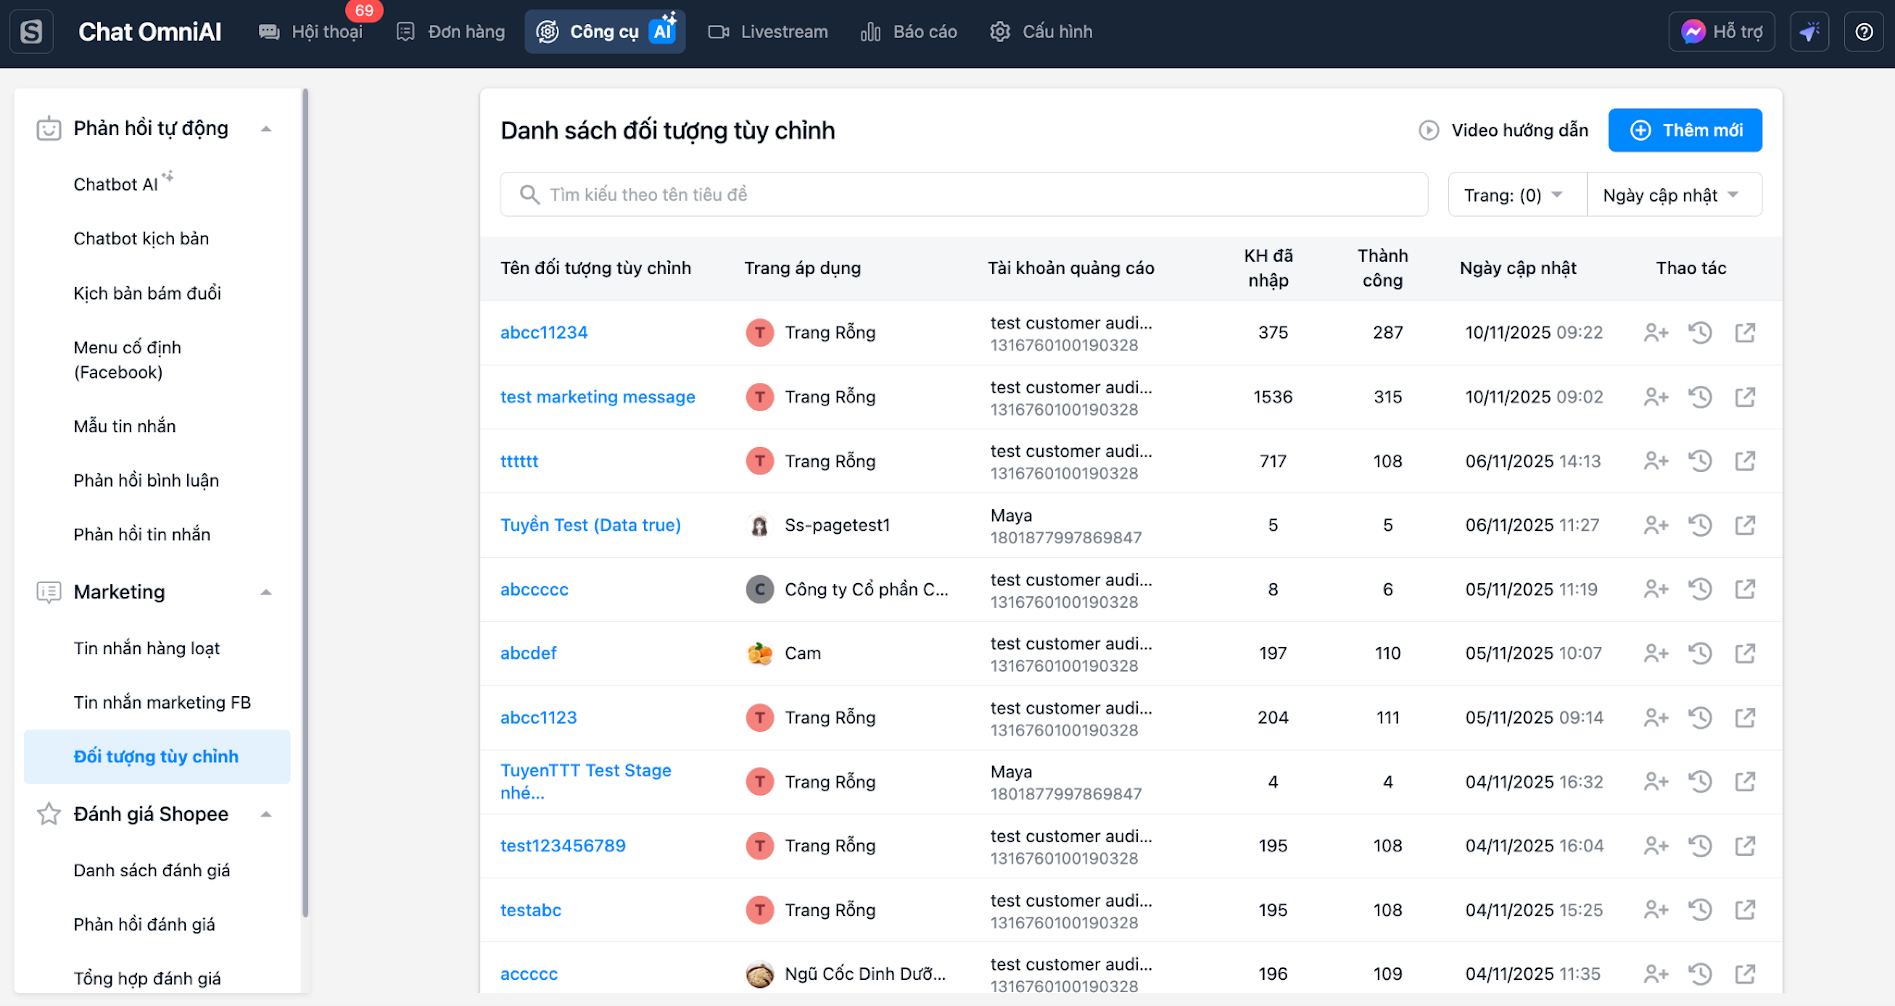
Task: Click Chat OmniAI logo icon
Action: (31, 32)
